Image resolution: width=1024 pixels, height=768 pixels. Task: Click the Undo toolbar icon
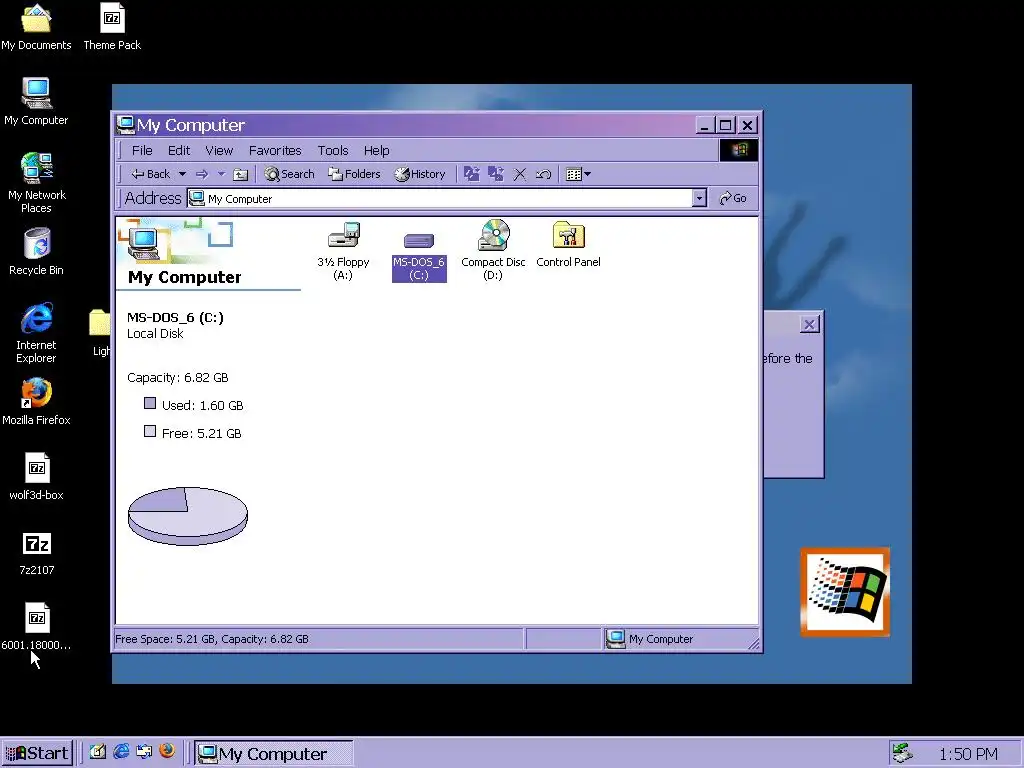click(x=543, y=174)
